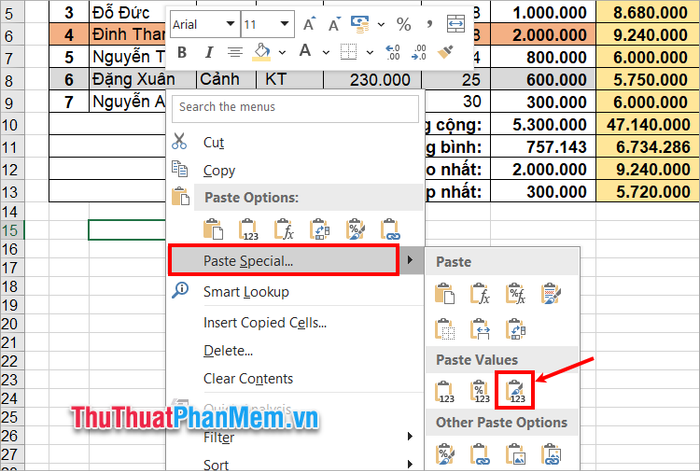
Task: Click the Search the menus box
Action: (295, 106)
